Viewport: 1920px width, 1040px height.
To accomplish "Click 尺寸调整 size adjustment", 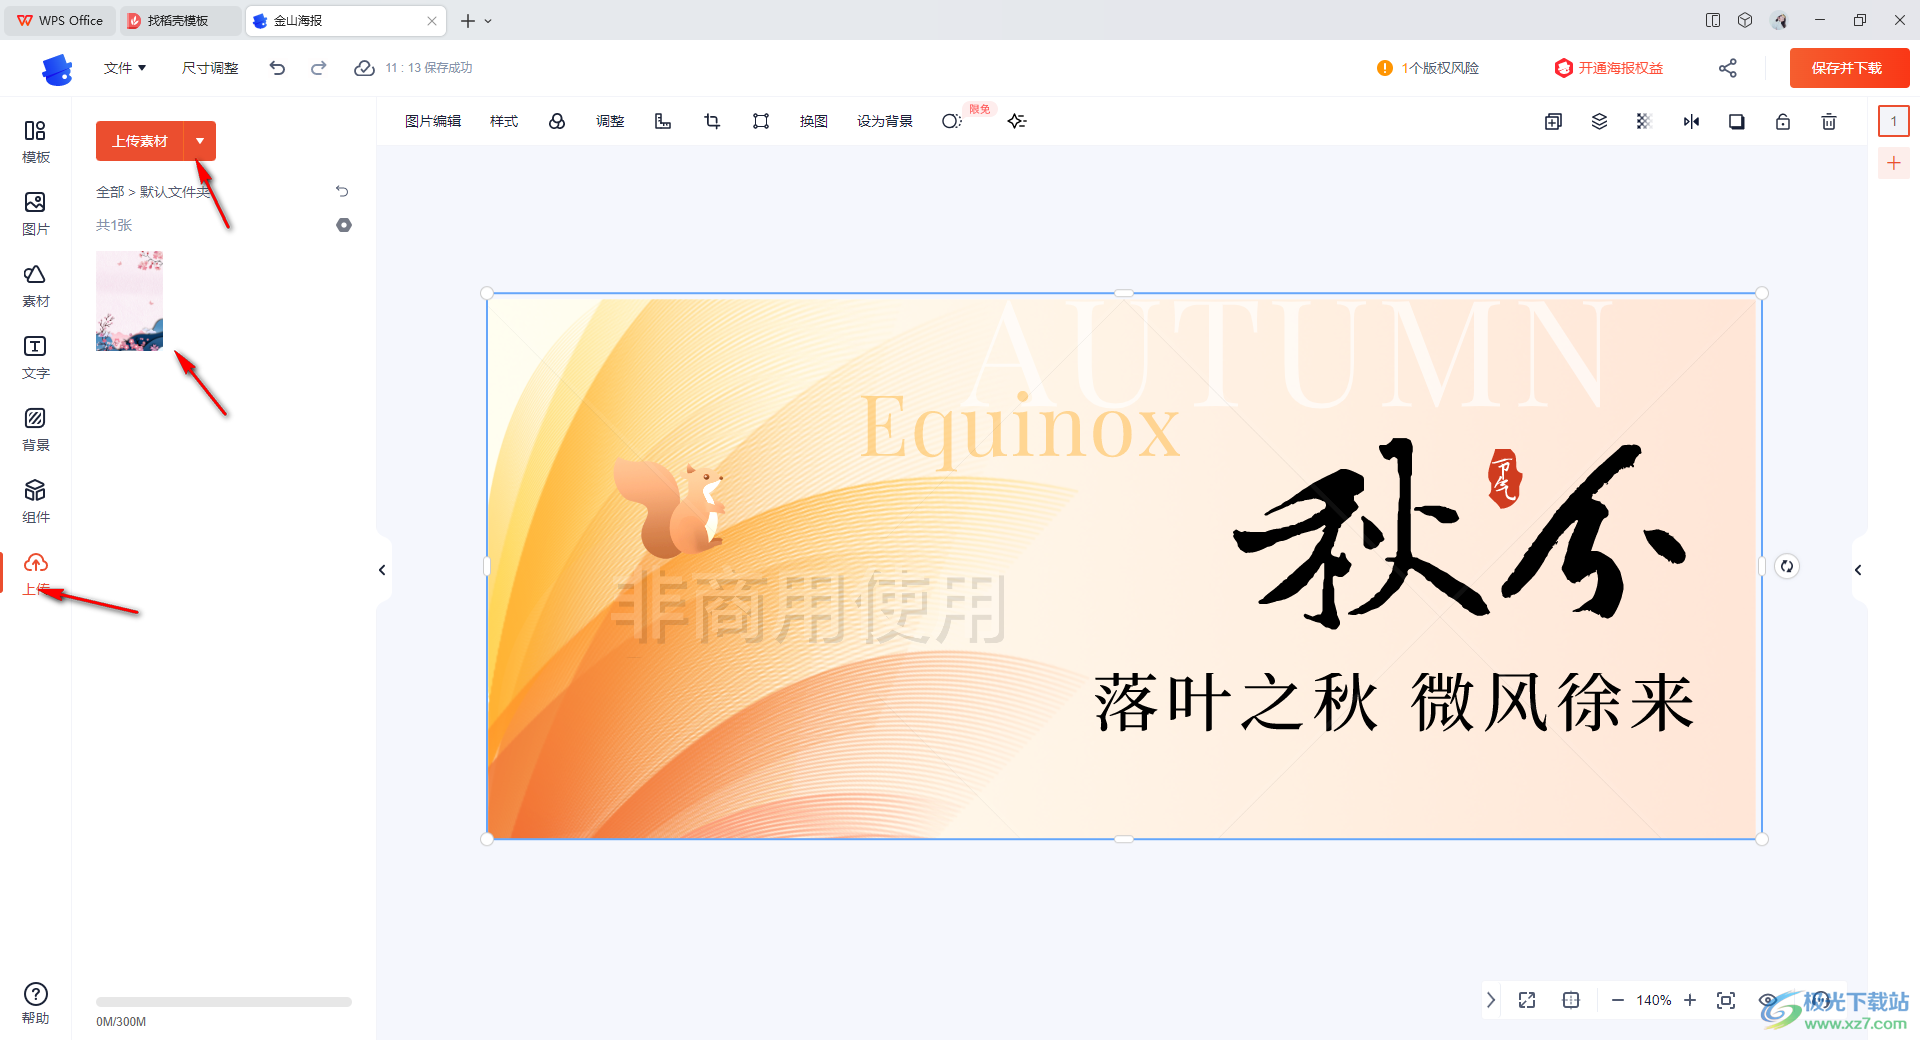I will click(x=210, y=68).
